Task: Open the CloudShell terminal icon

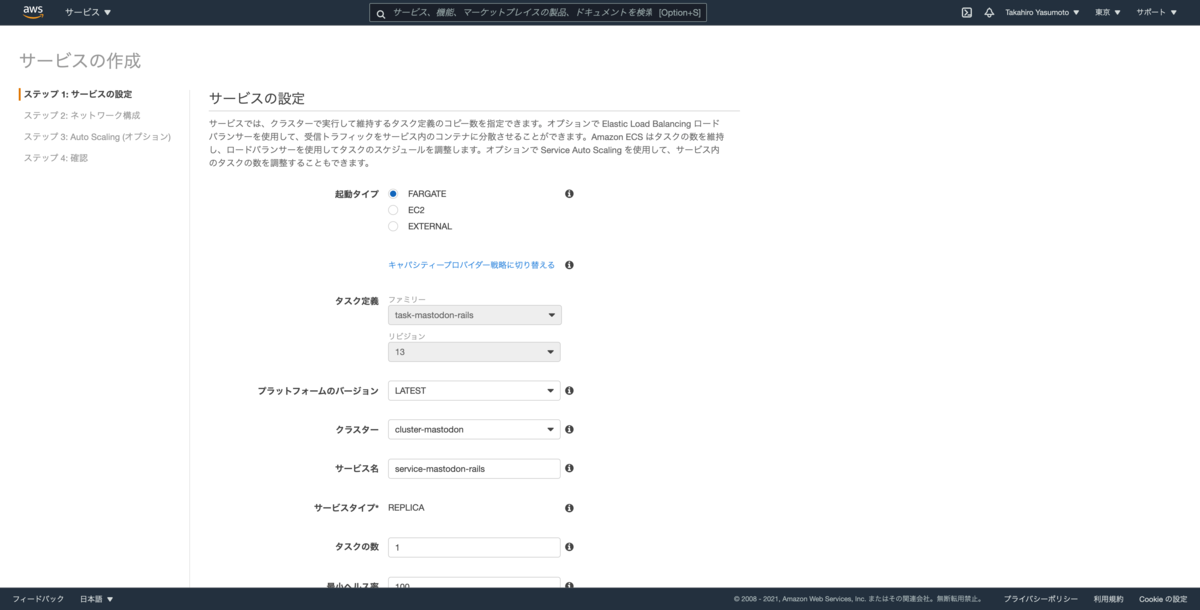Action: (967, 12)
